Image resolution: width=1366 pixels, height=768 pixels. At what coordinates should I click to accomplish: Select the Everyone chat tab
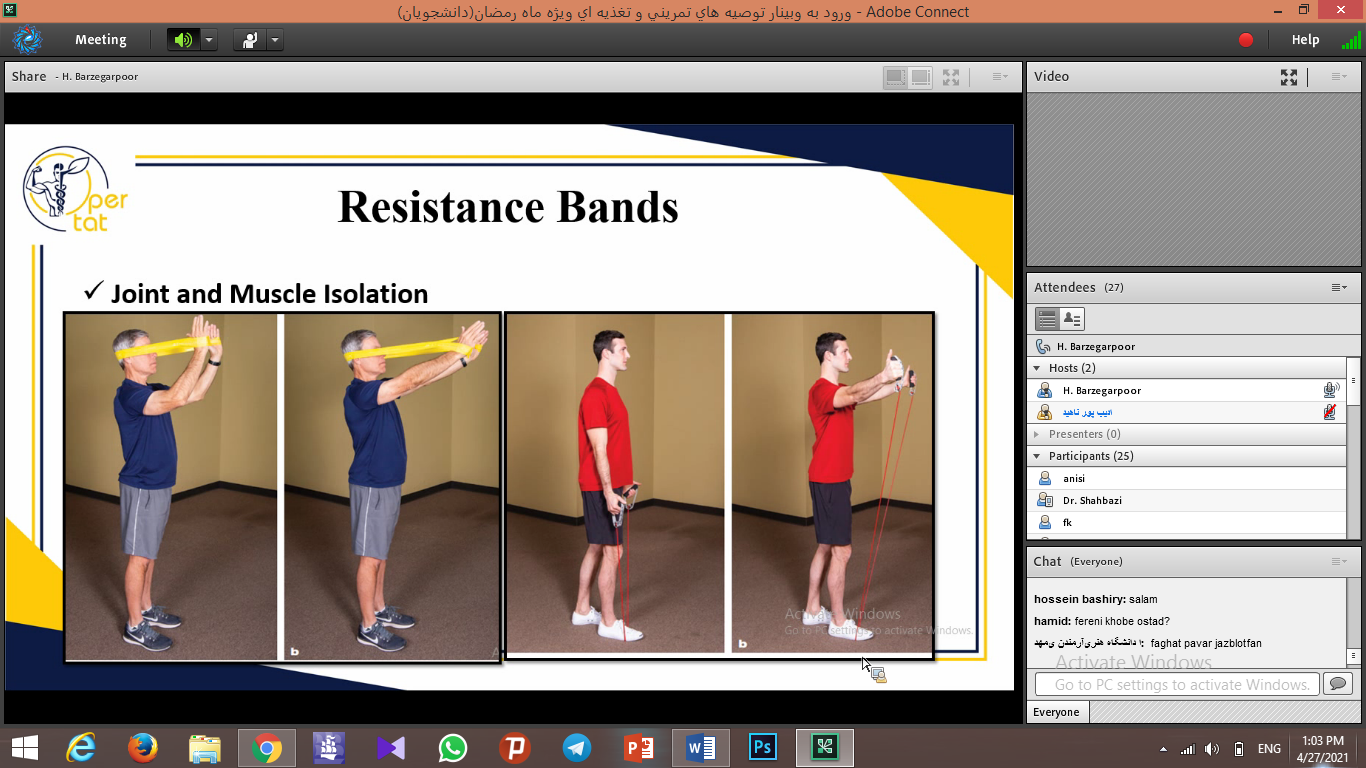[x=1057, y=712]
